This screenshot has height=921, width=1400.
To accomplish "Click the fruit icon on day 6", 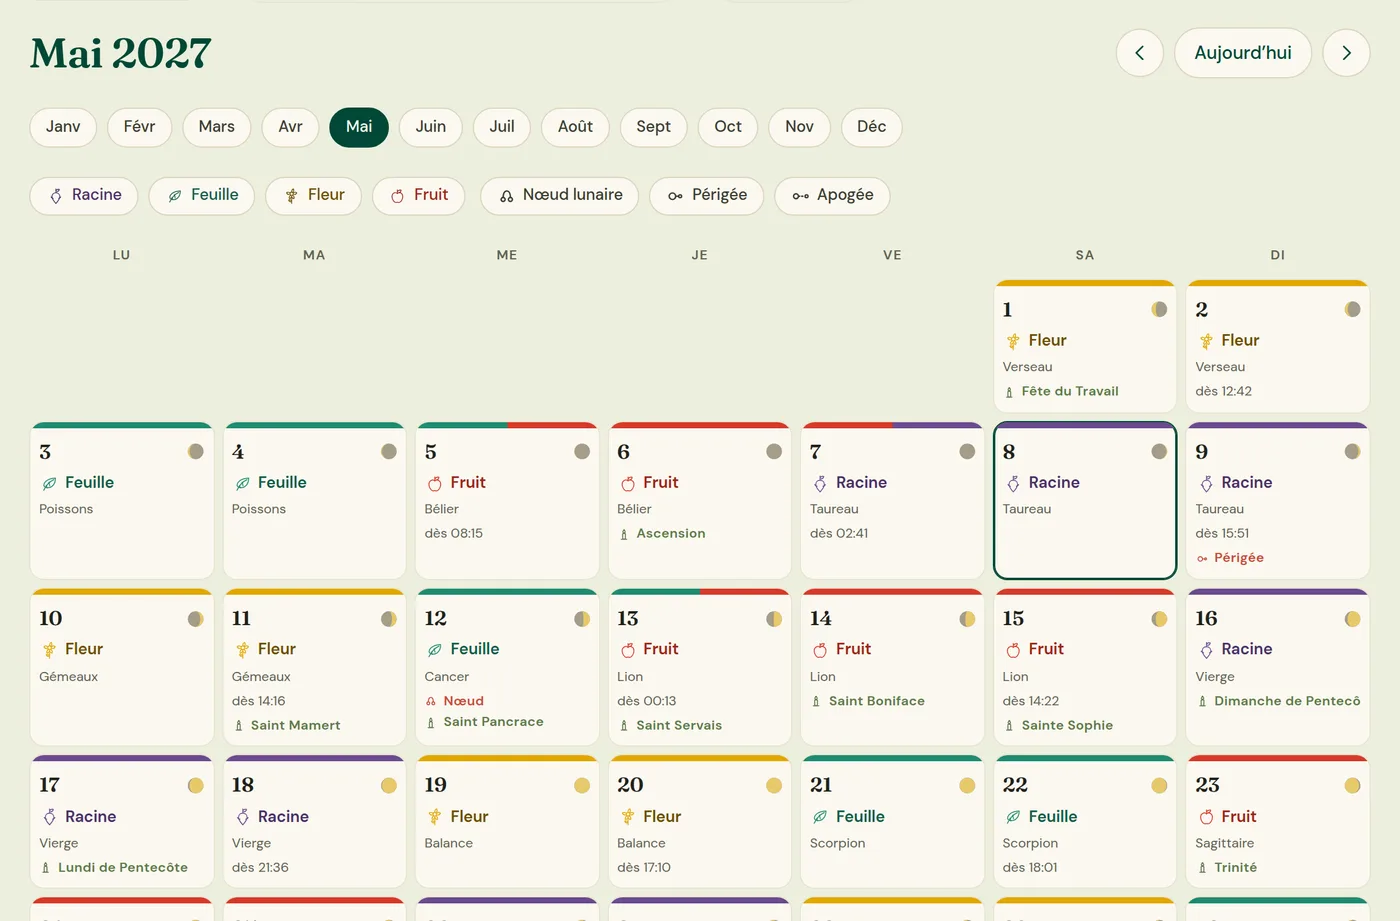I will point(628,483).
